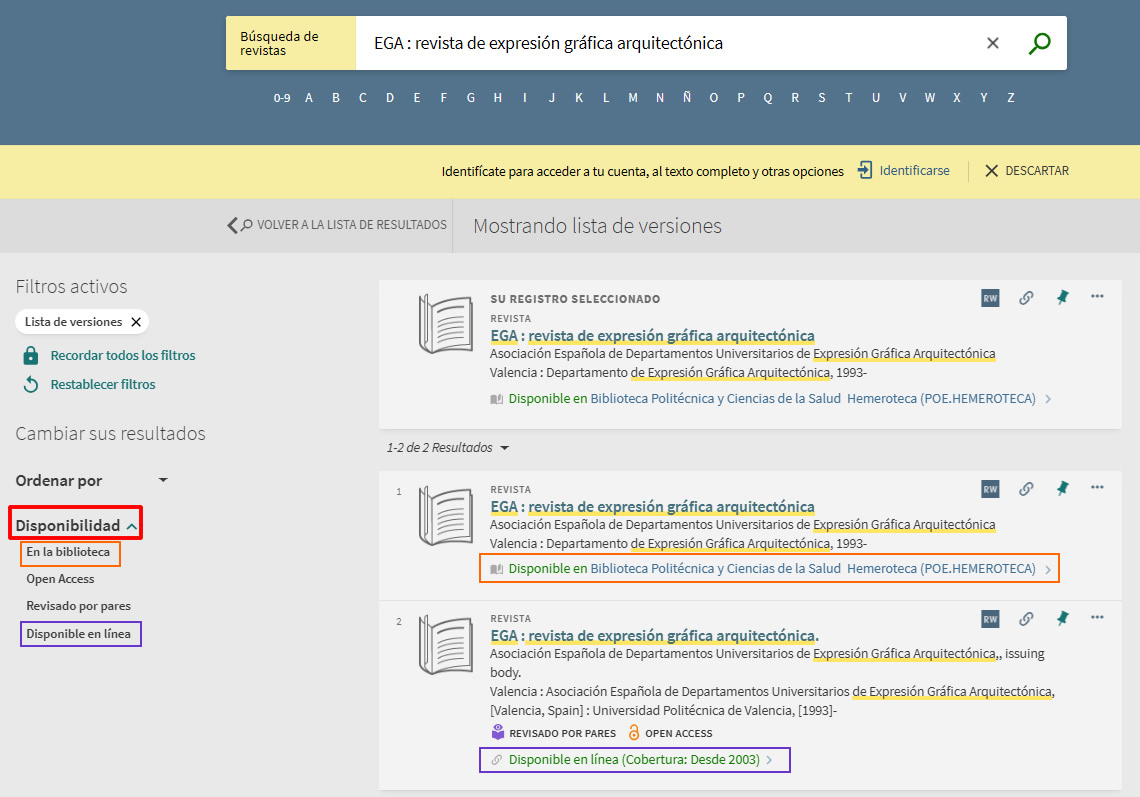Pin result 2 to favorites
This screenshot has width=1140, height=797.
[1062, 619]
